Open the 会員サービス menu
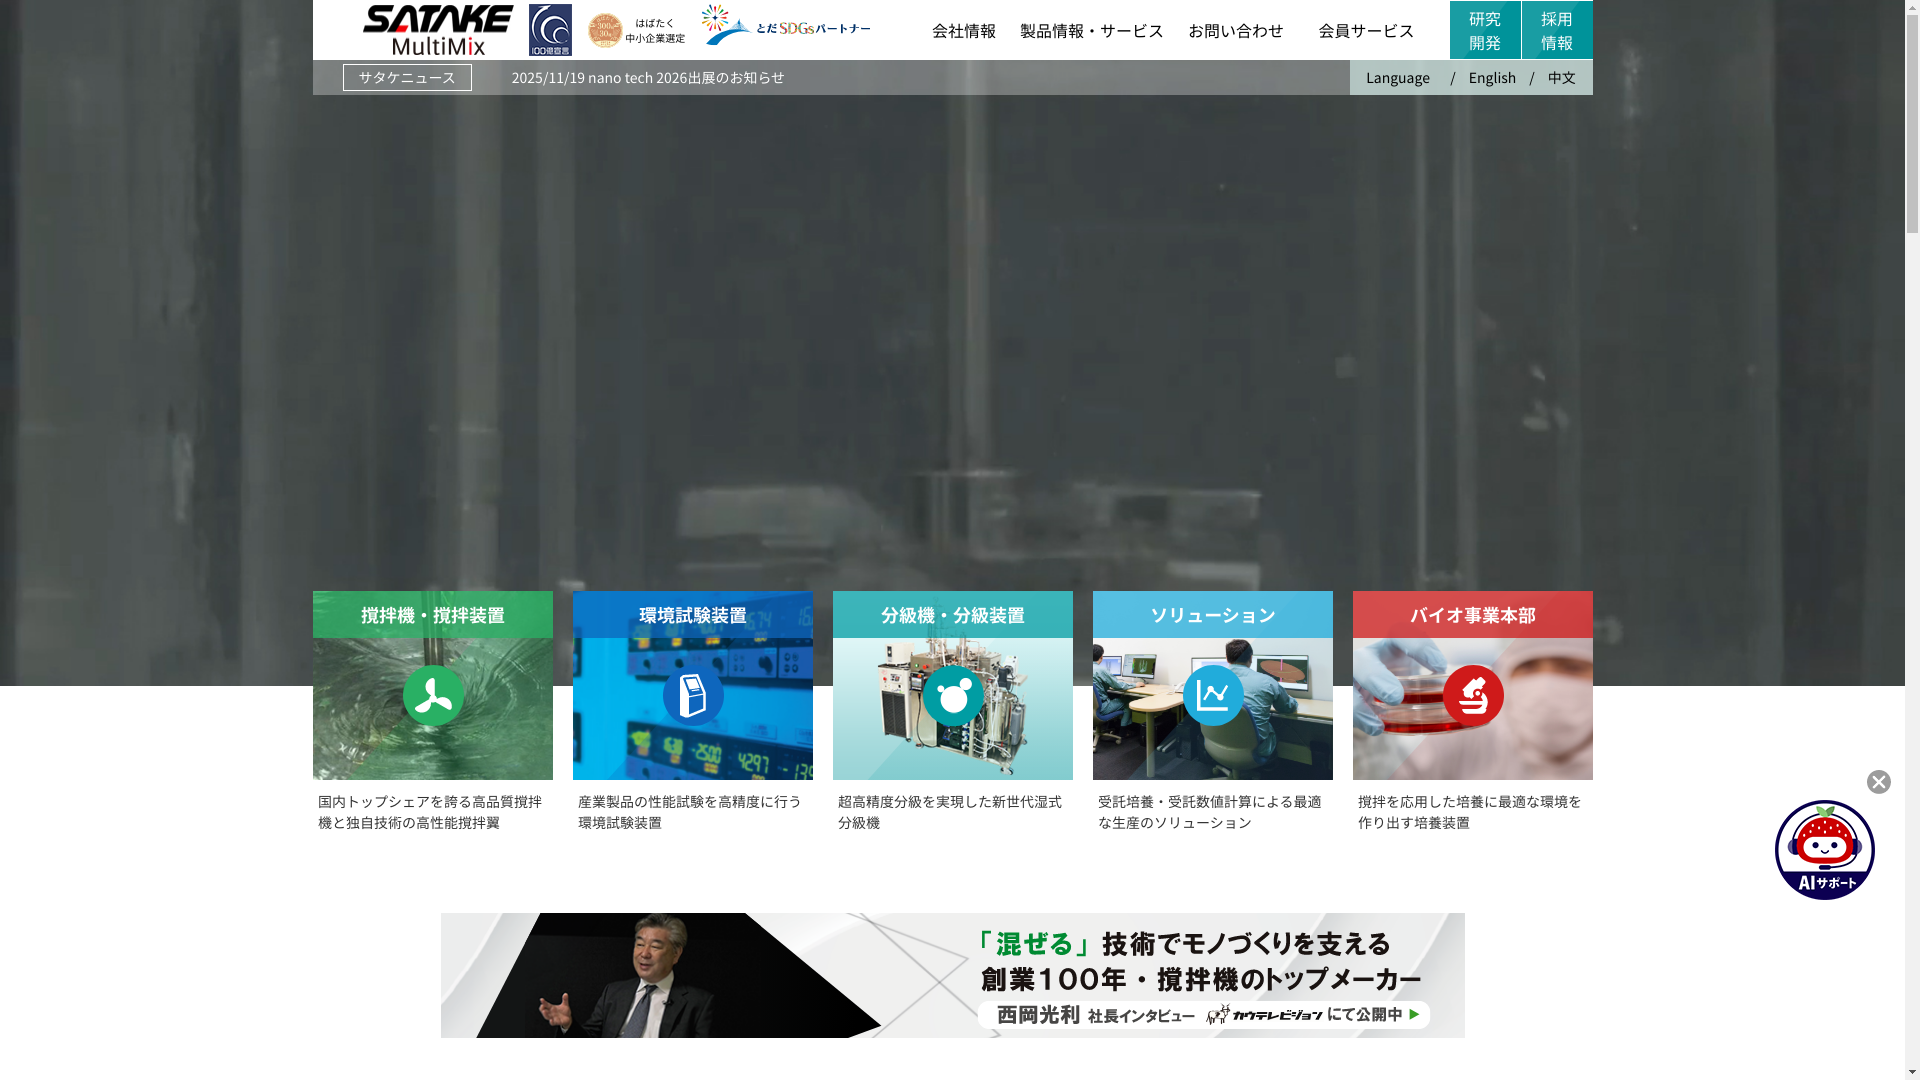1920x1080 pixels. pyautogui.click(x=1365, y=31)
